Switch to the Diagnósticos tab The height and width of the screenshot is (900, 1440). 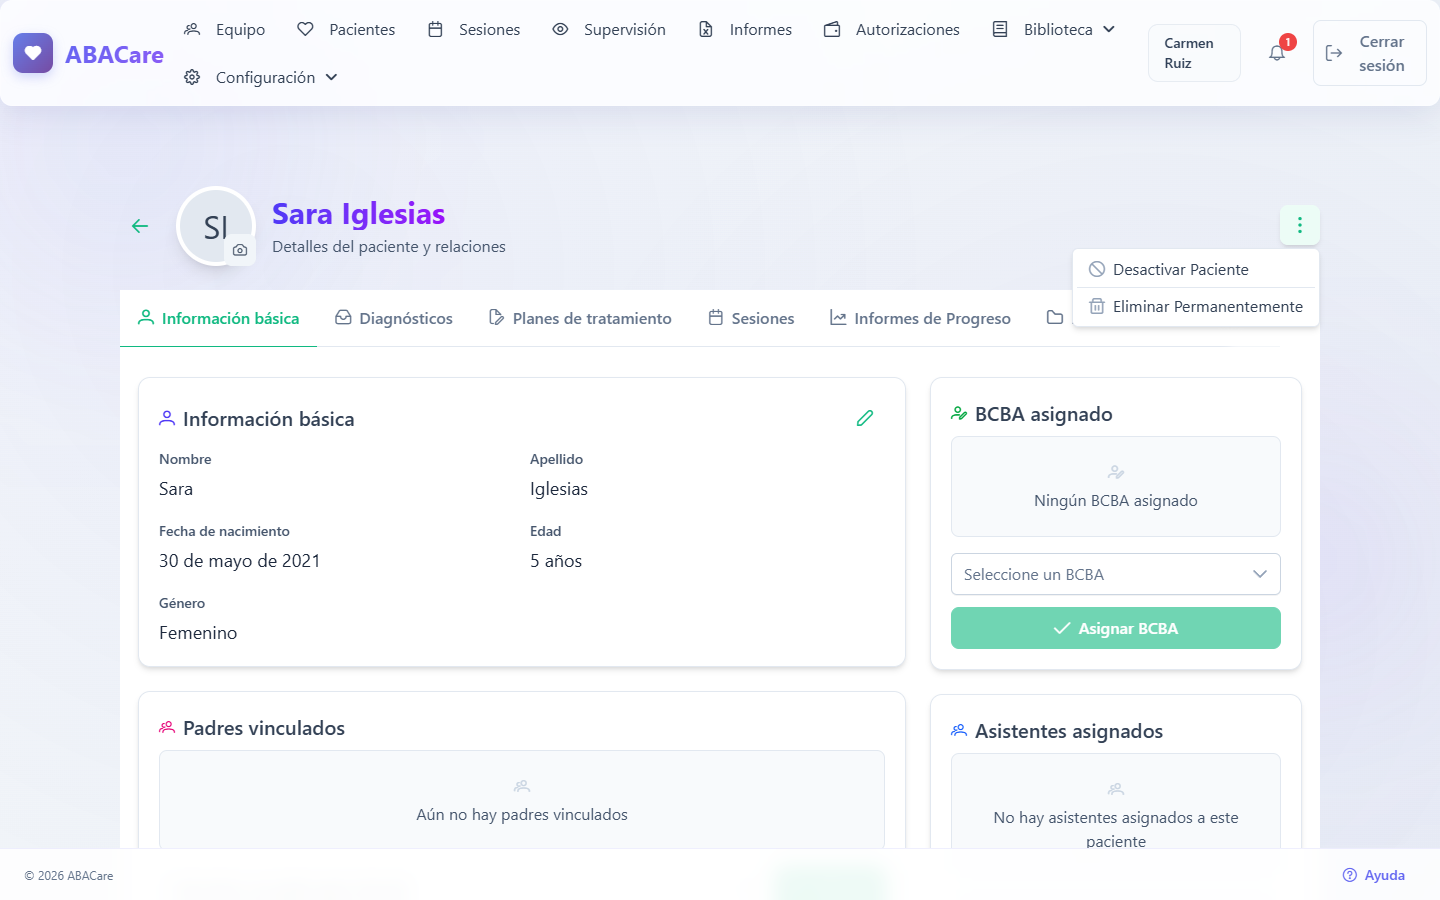(x=394, y=318)
